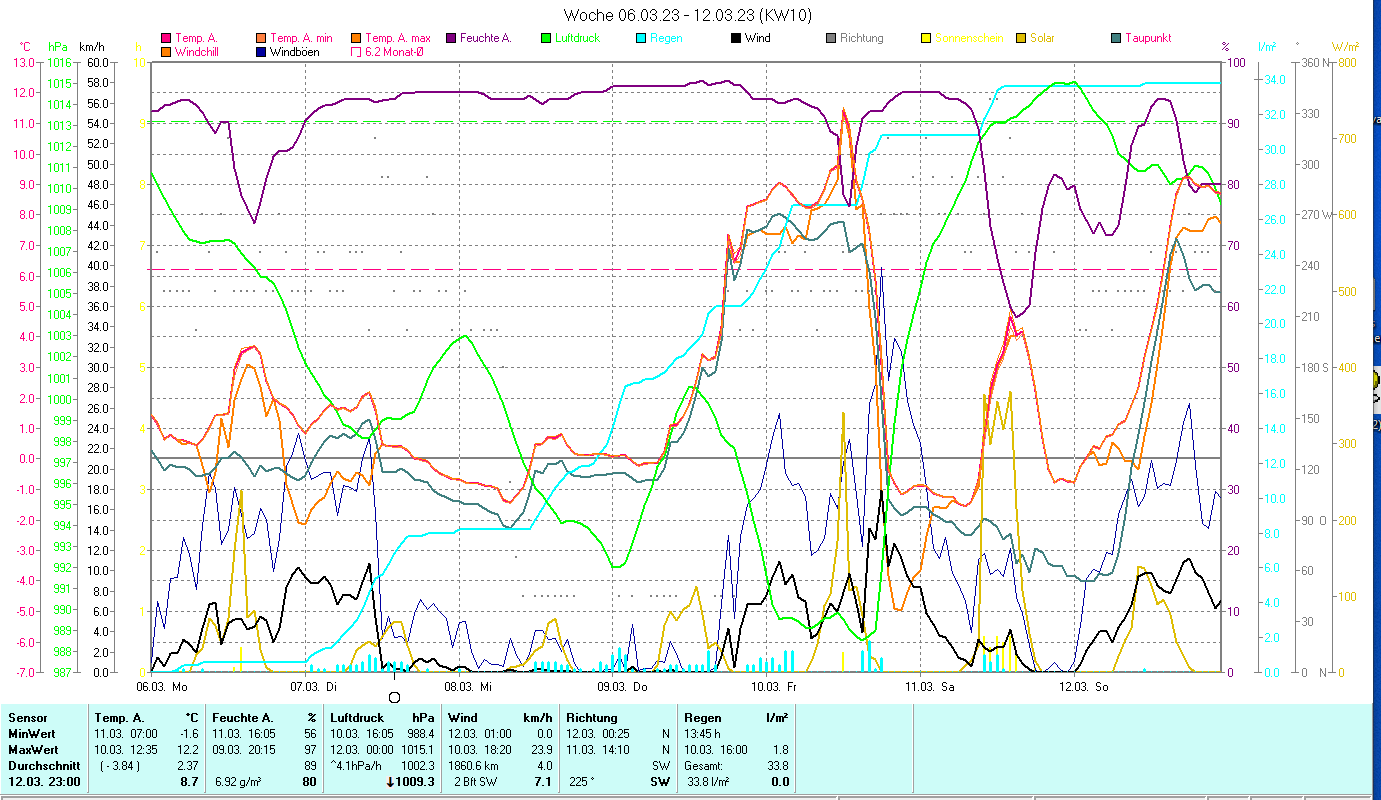
Task: Click the '2 Bft SW' value
Action: coord(476,782)
